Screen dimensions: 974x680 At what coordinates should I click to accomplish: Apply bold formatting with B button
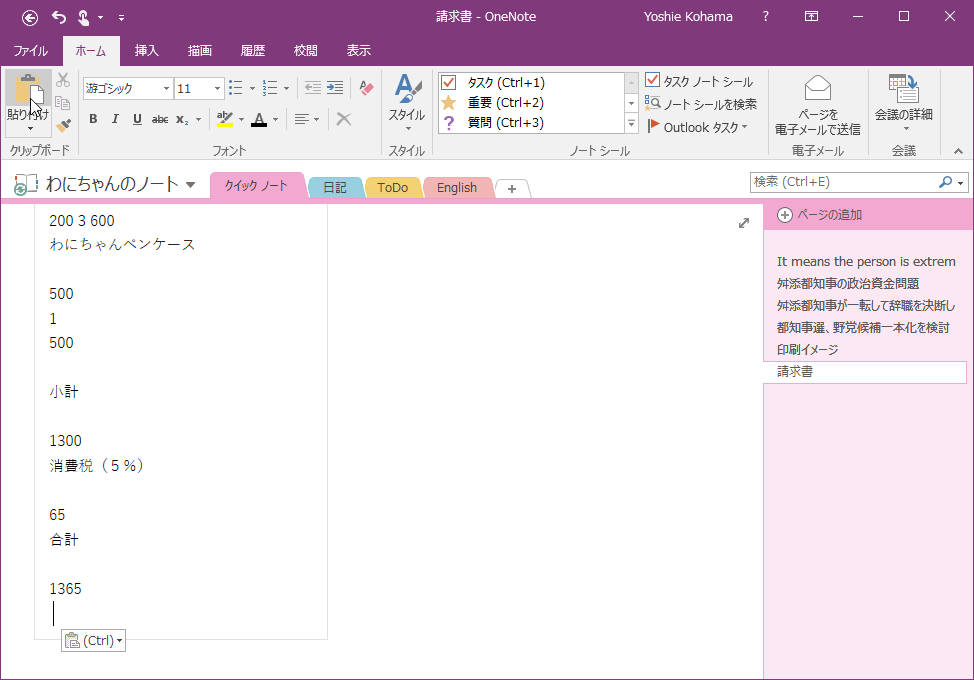[x=93, y=119]
